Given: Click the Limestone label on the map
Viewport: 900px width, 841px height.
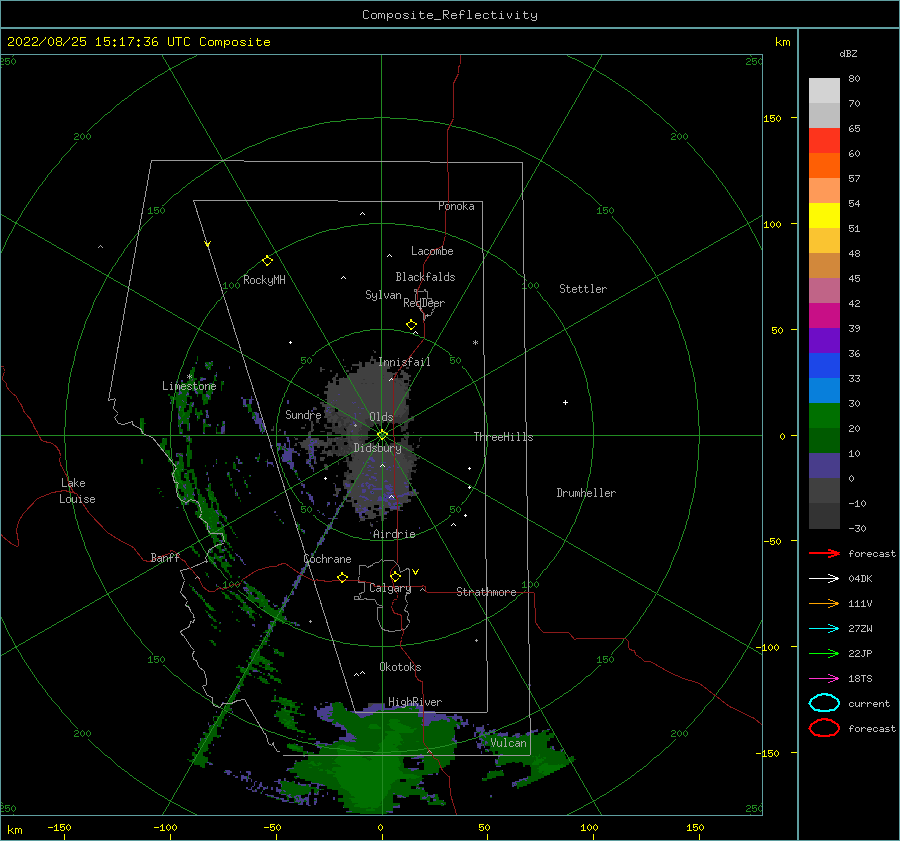Looking at the screenshot, I should [x=189, y=386].
